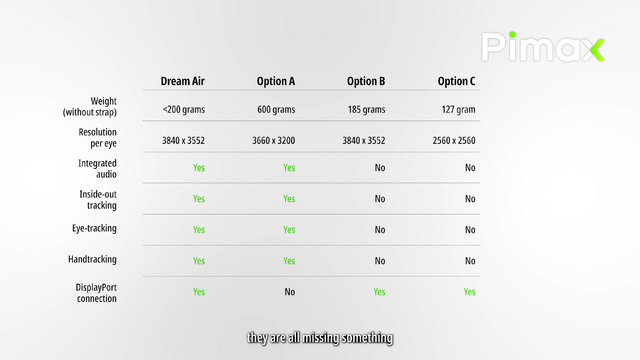Select the Weight (without strap) row label
640x360 pixels.
point(90,107)
